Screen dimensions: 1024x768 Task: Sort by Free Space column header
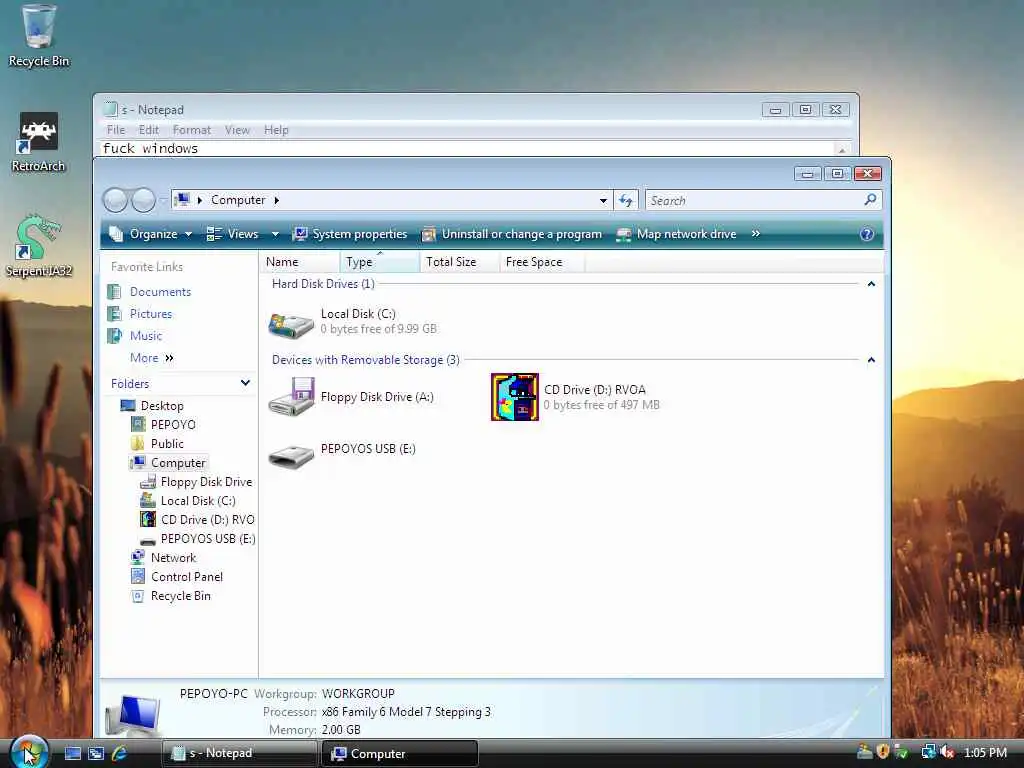tap(541, 262)
